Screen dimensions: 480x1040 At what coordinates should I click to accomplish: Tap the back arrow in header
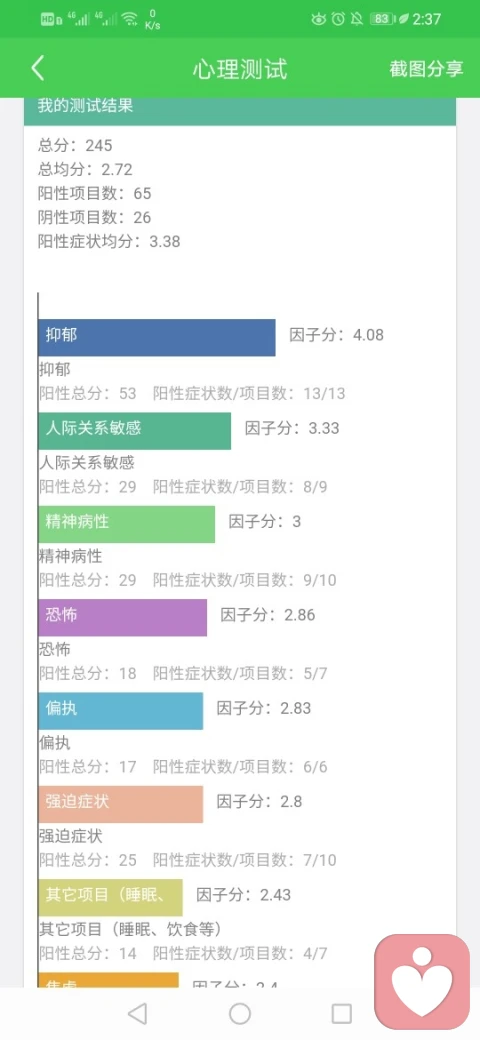38,68
